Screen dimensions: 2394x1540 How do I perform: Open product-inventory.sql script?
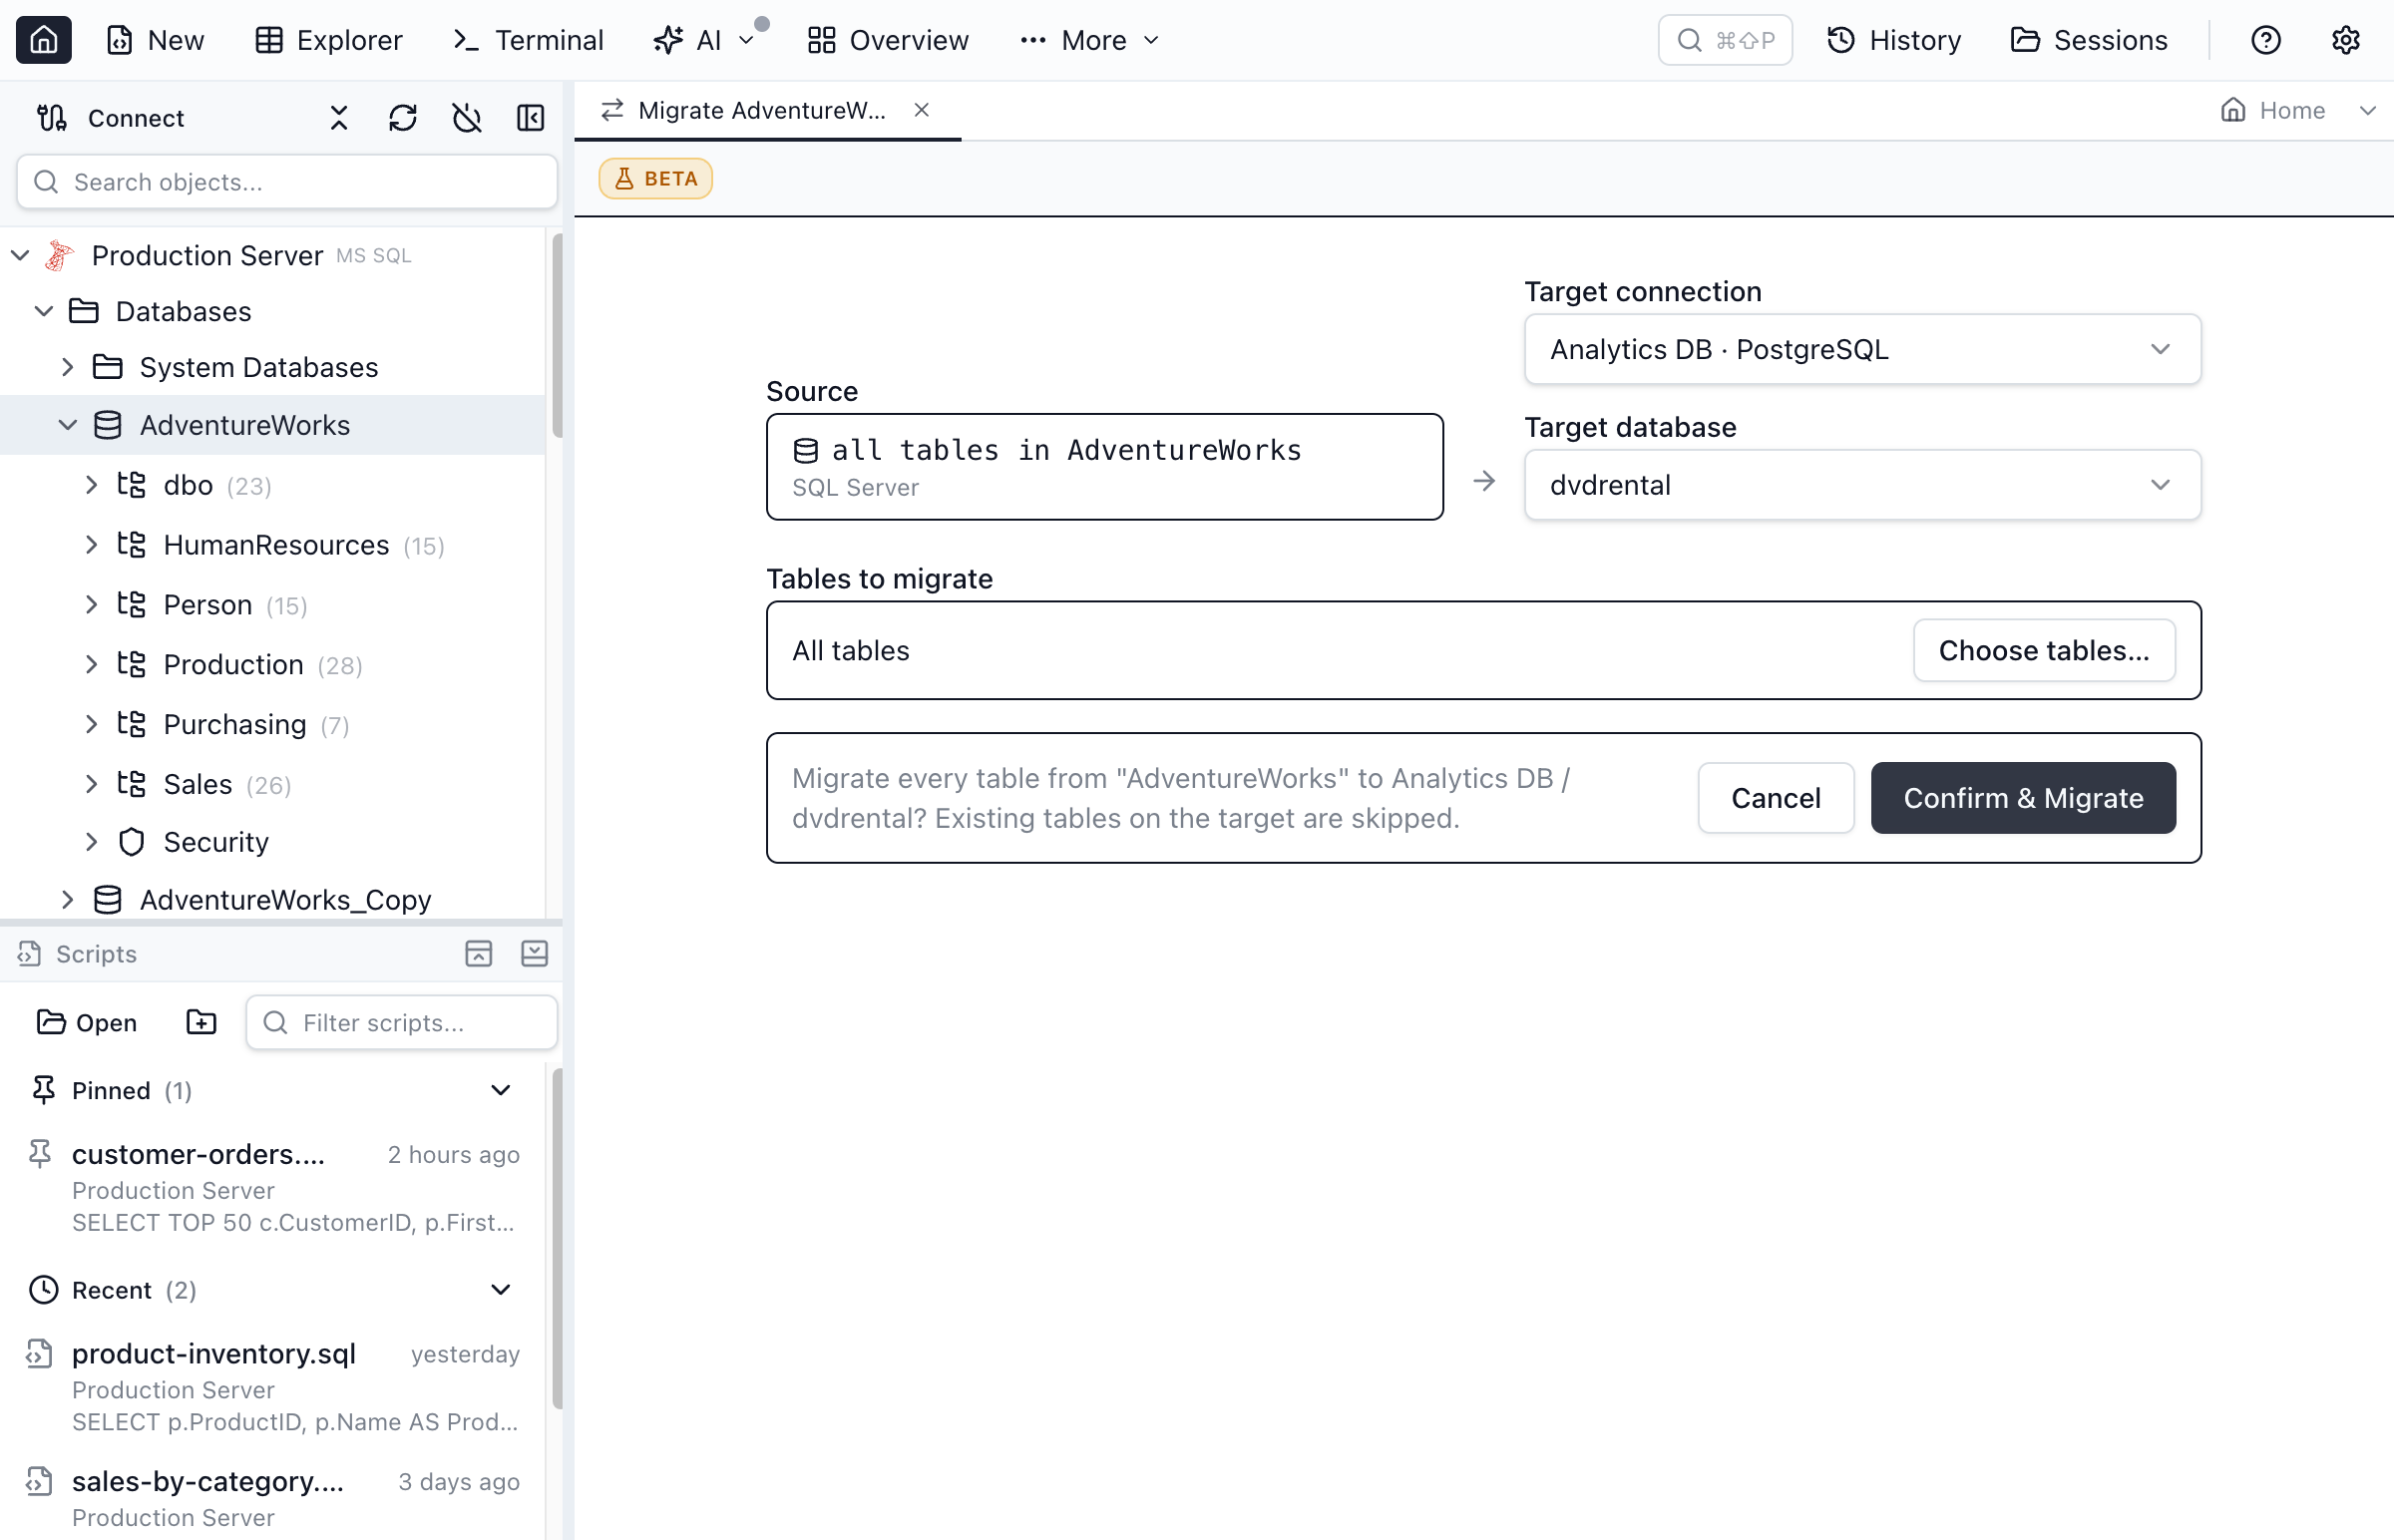pos(272,1387)
